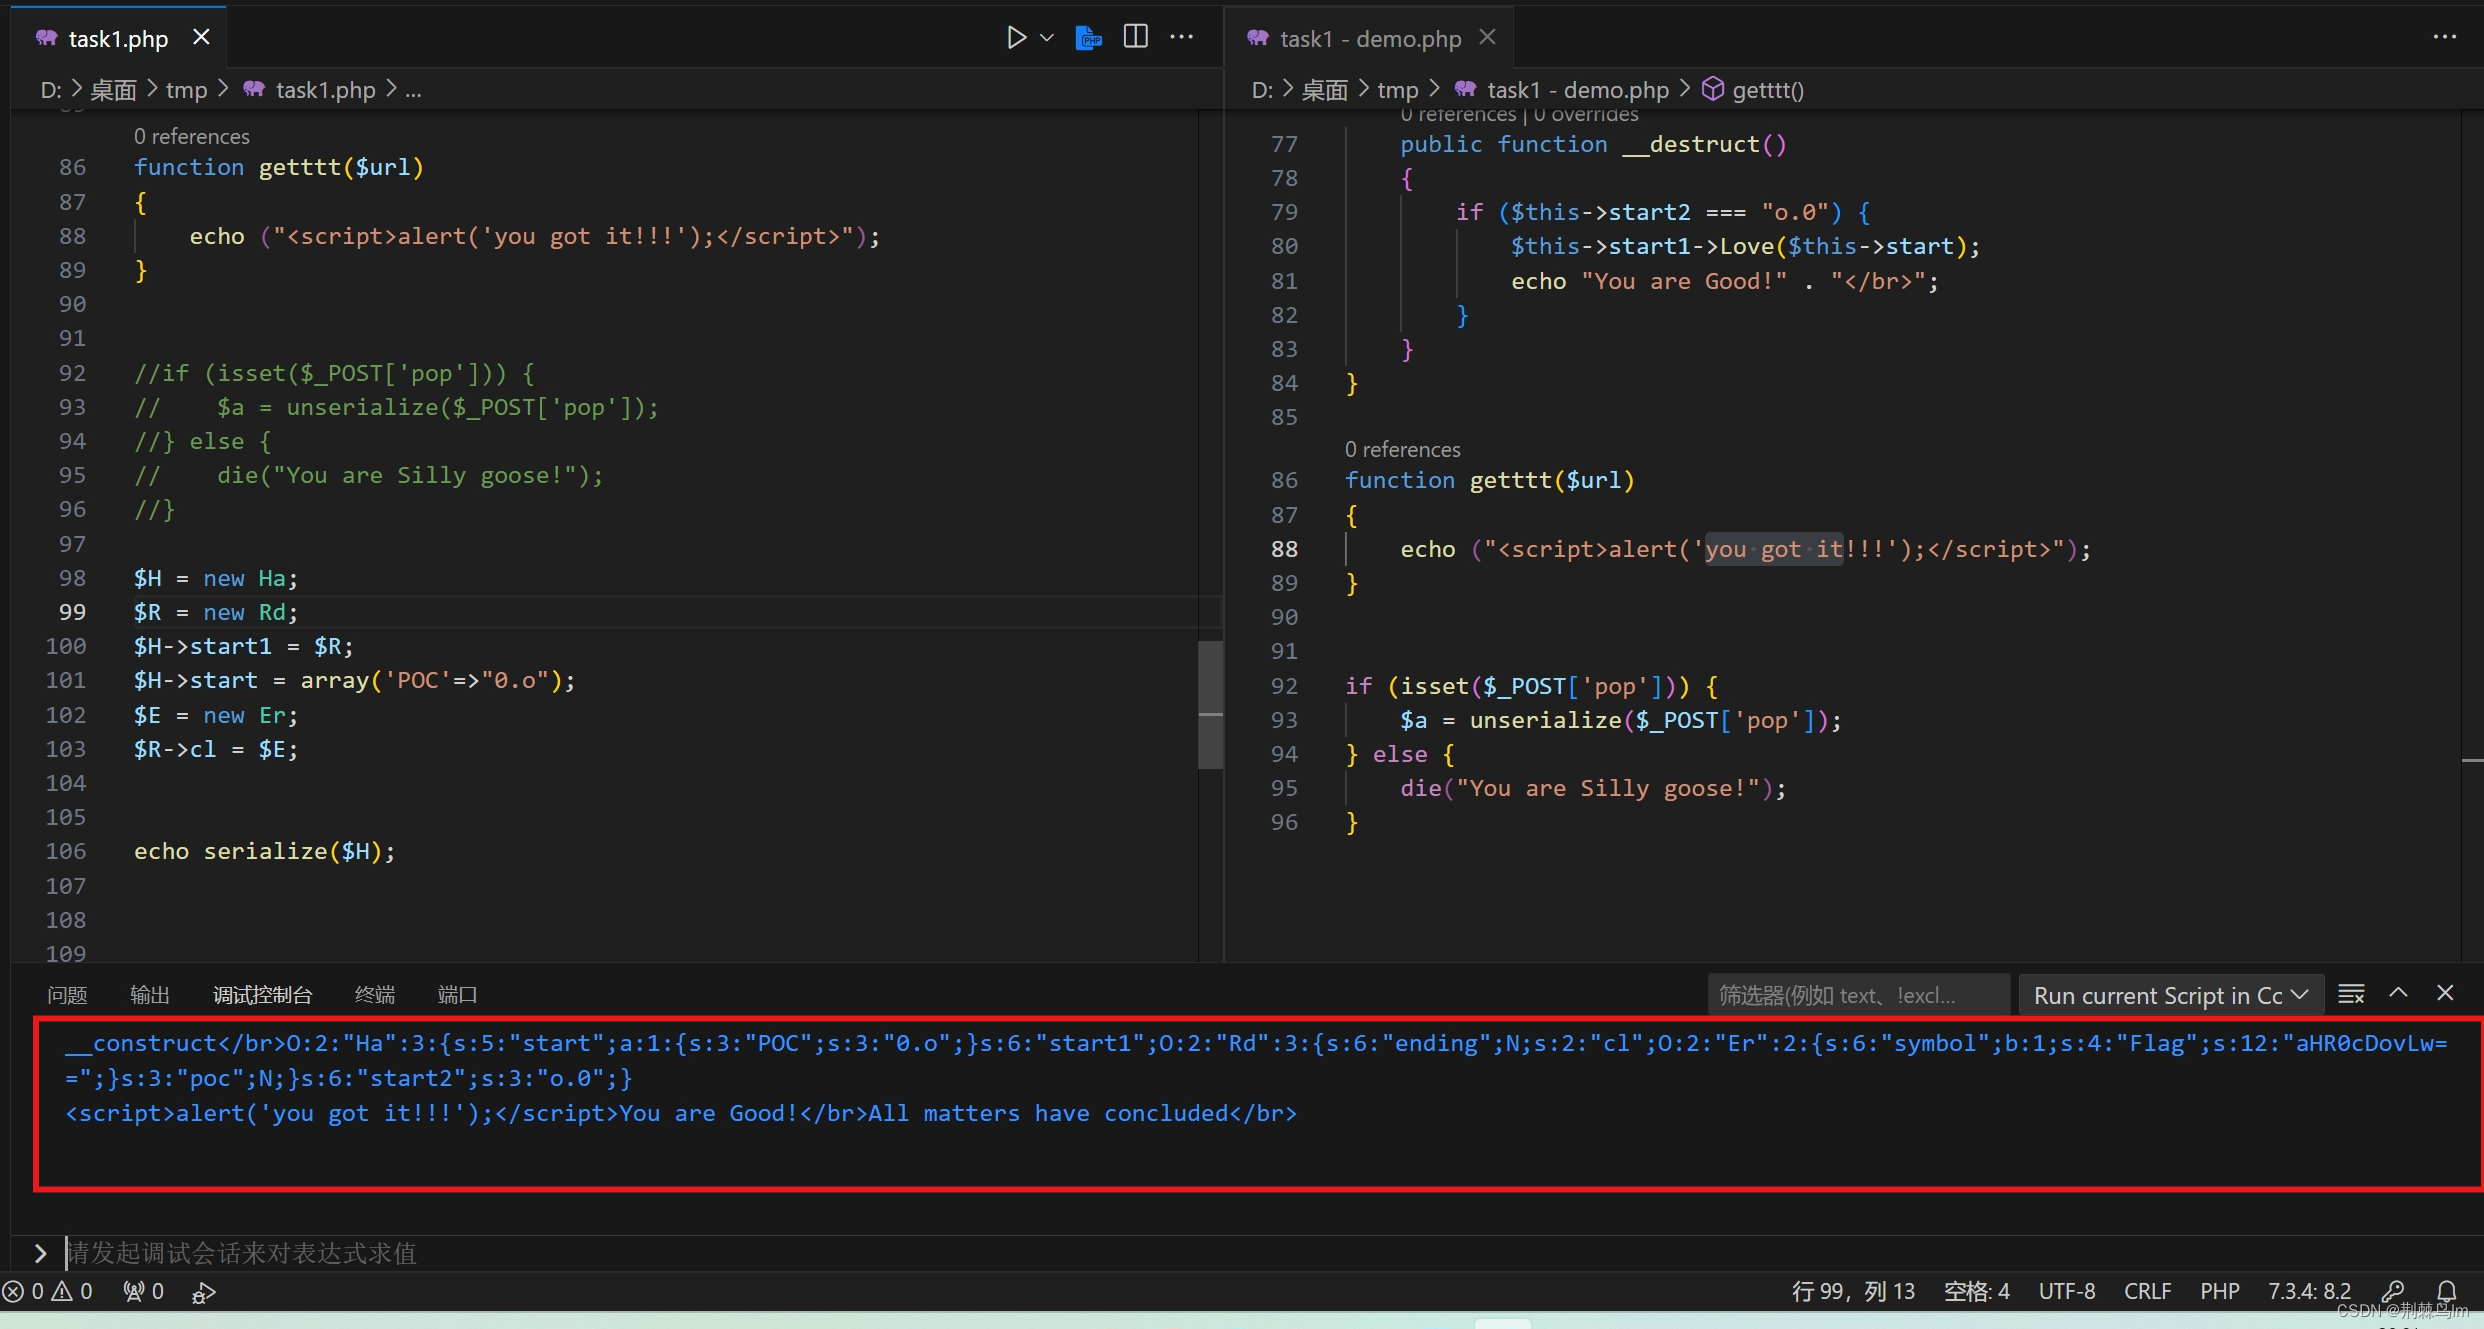The image size is (2484, 1329).
Task: Click the die("You are Silly goose!") line in right editor
Action: pyautogui.click(x=1593, y=788)
